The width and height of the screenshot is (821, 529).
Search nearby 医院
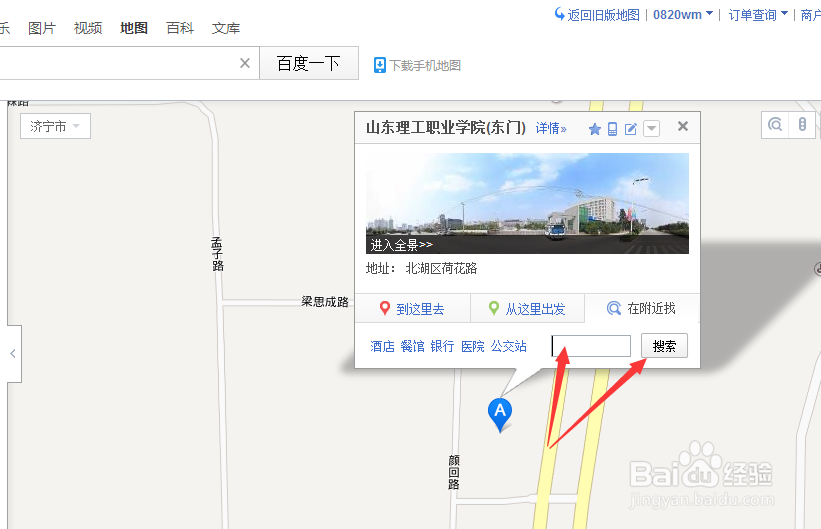(473, 346)
